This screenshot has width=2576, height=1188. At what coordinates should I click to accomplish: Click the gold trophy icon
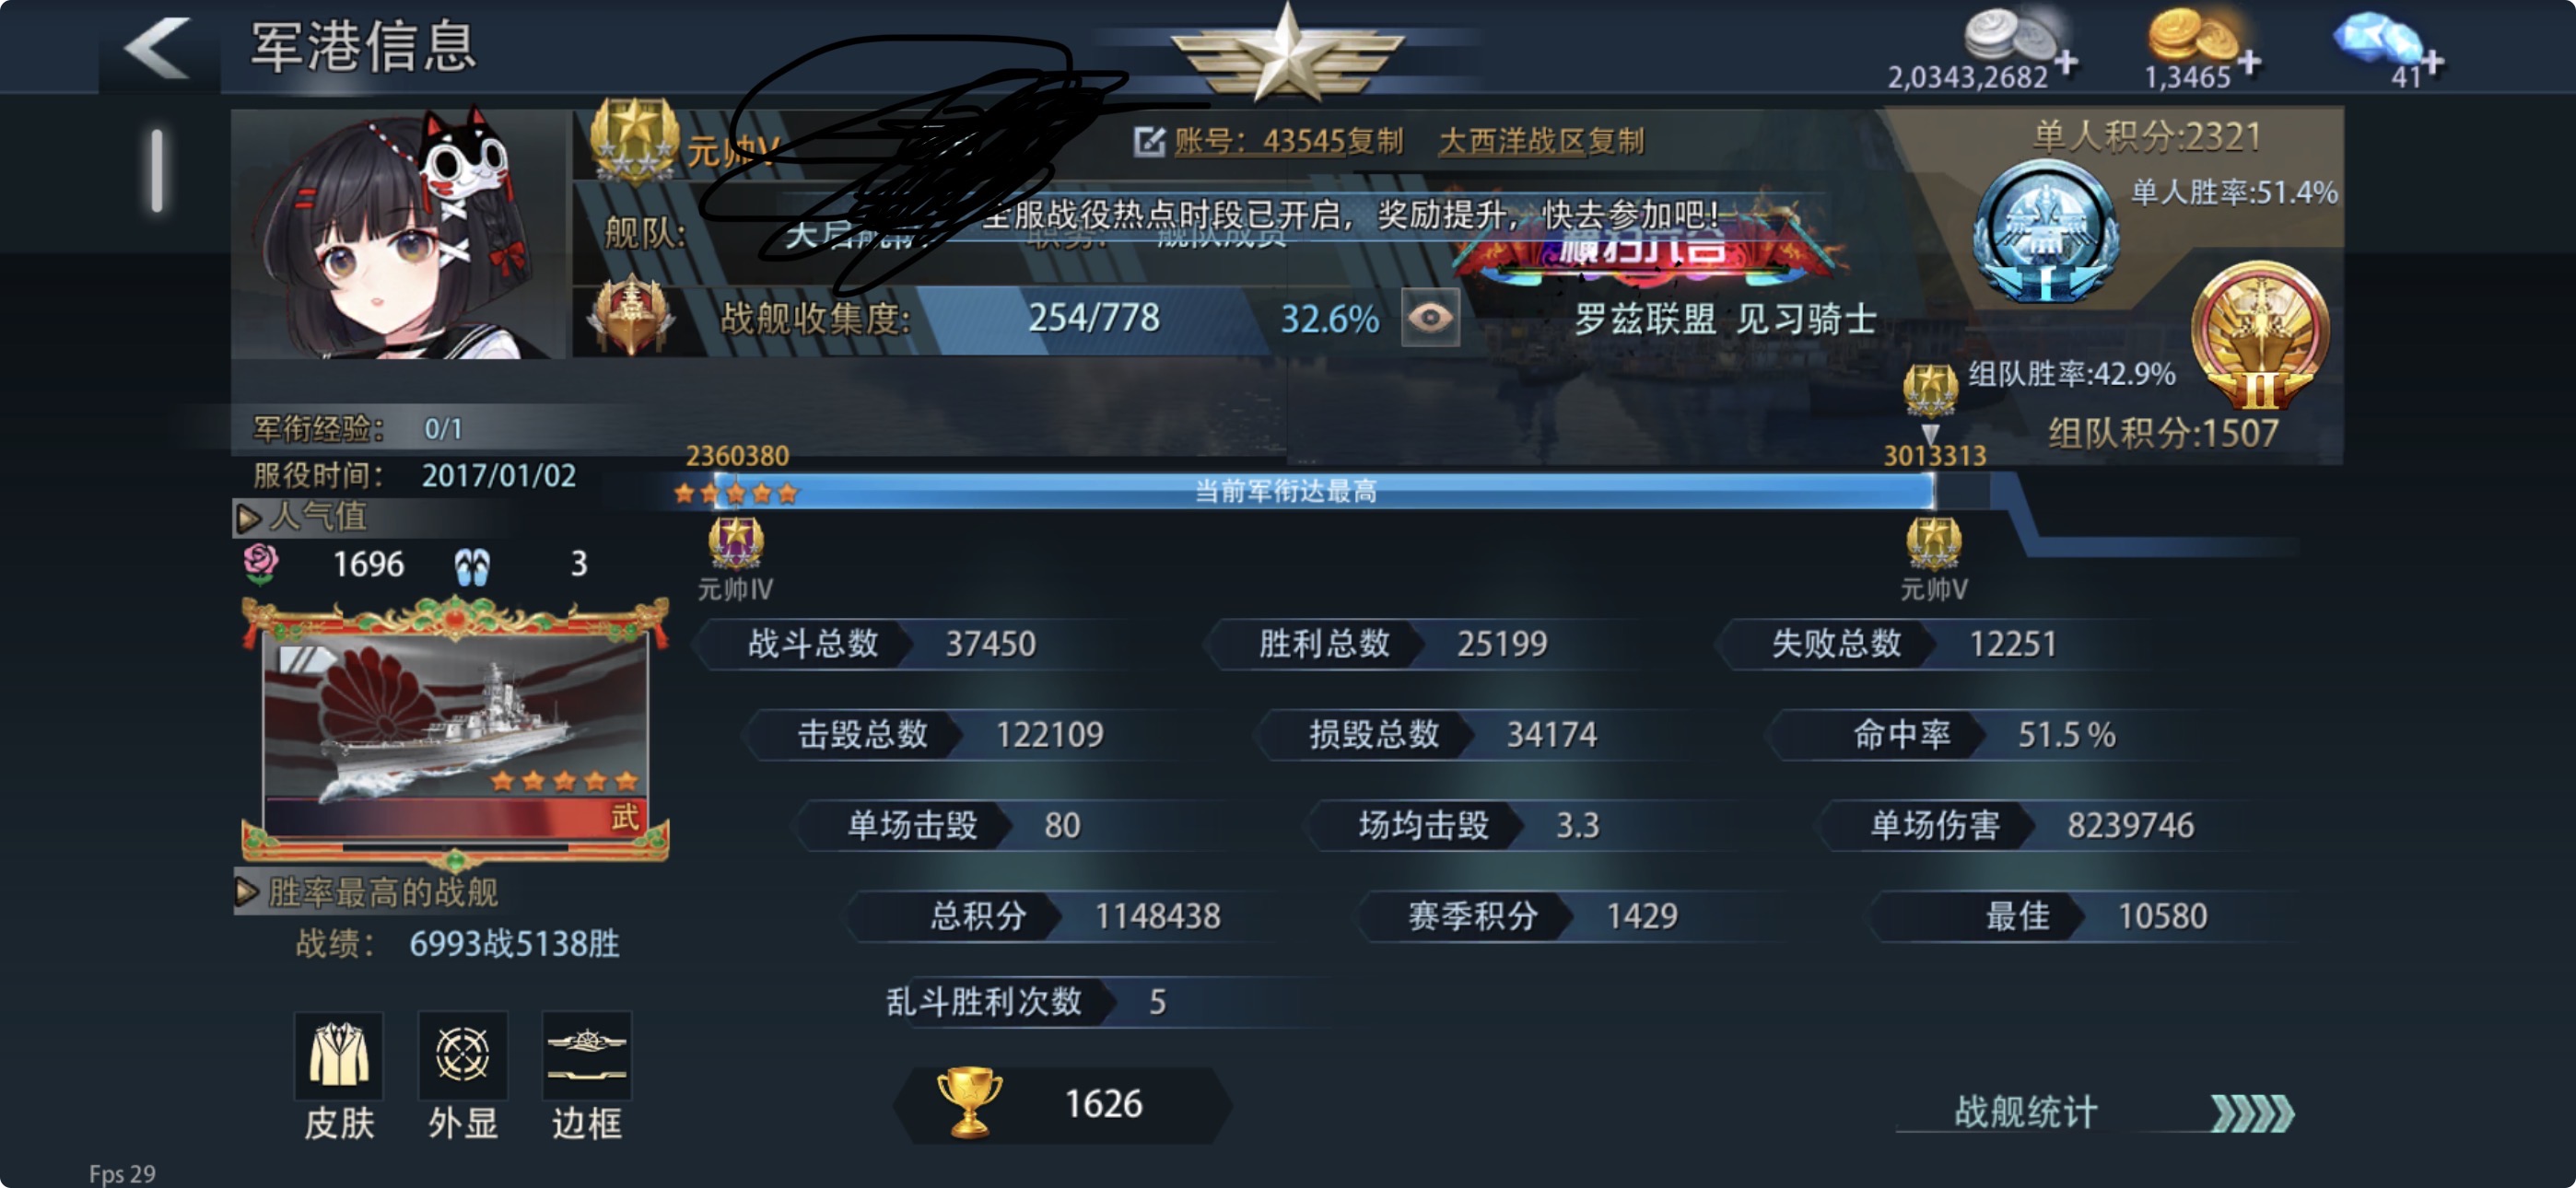tap(968, 1103)
